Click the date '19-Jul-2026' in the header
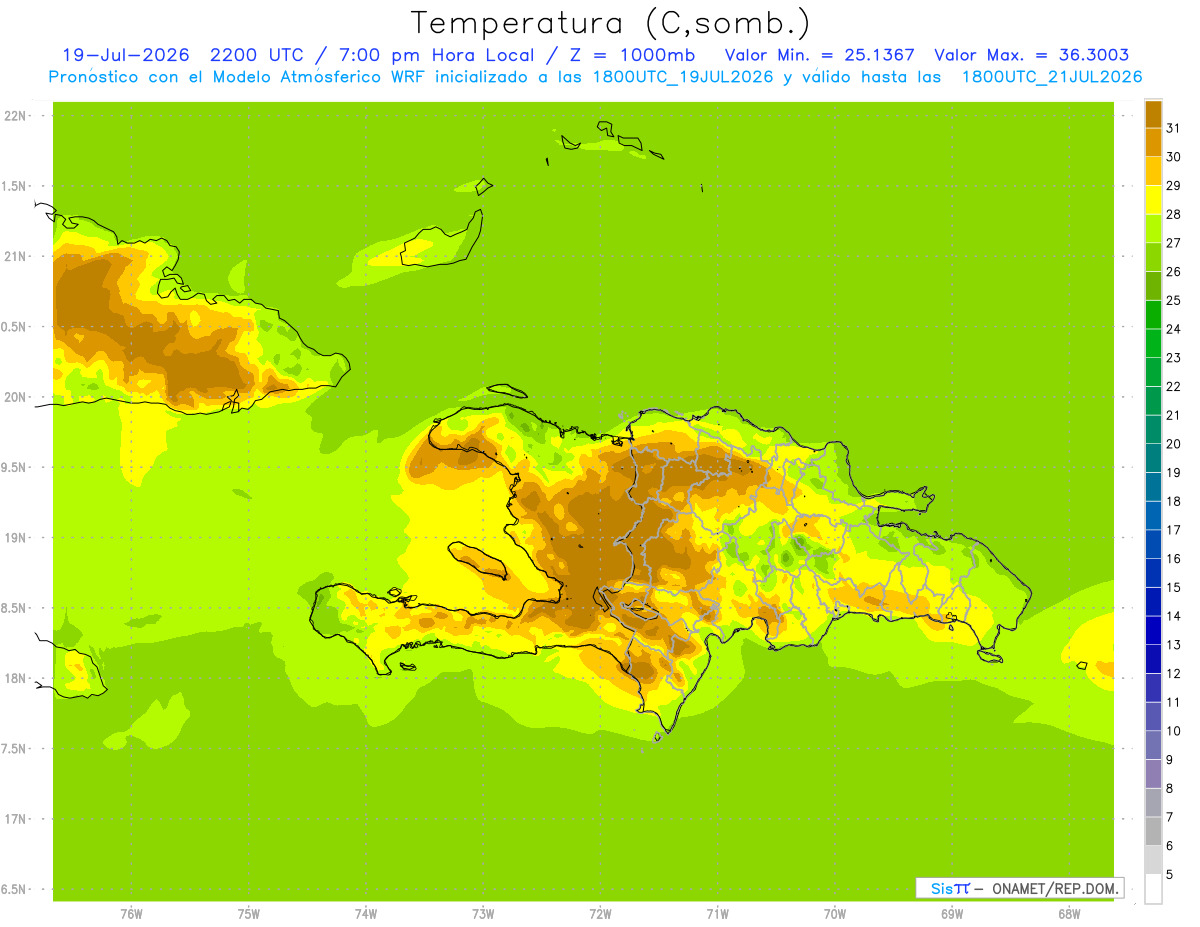The height and width of the screenshot is (927, 1200). pos(126,55)
